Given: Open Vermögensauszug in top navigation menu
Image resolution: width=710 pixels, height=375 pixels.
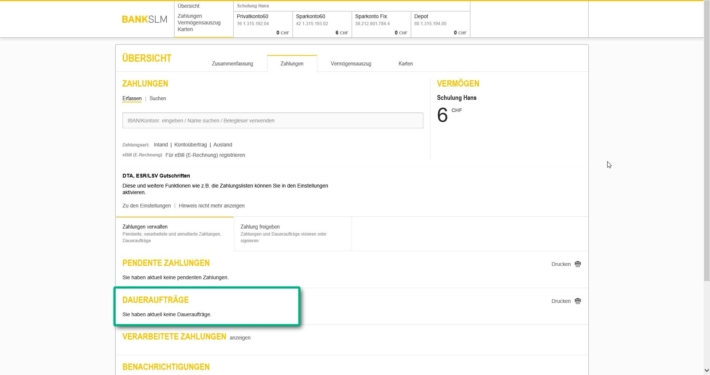Looking at the screenshot, I should [x=199, y=23].
